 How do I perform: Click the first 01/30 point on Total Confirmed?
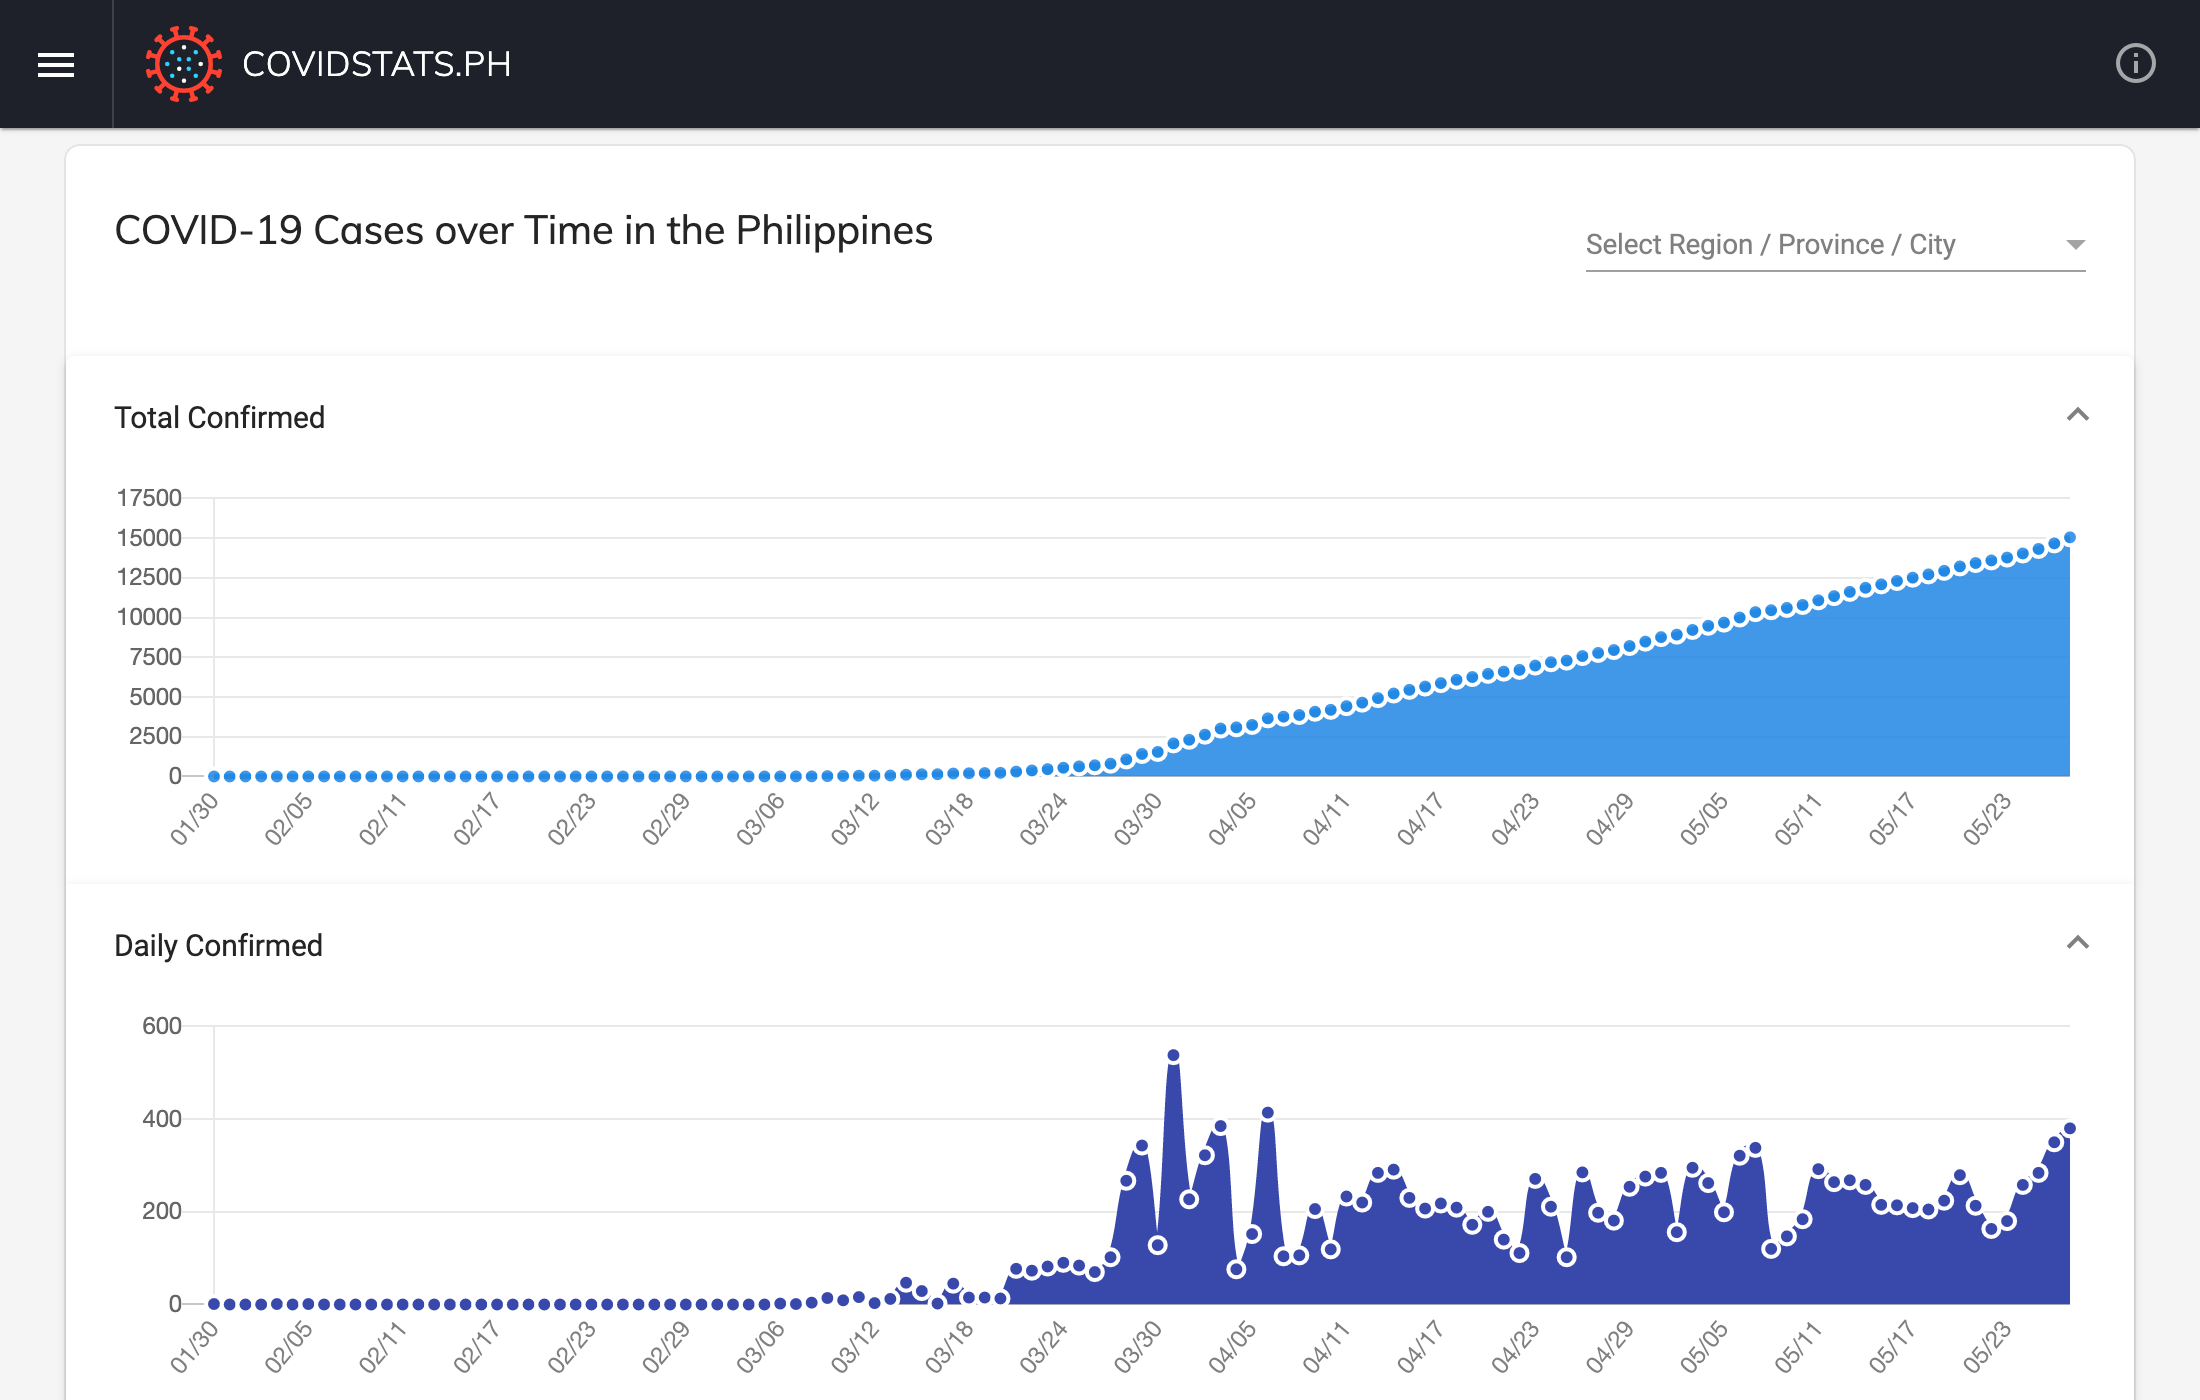214,776
